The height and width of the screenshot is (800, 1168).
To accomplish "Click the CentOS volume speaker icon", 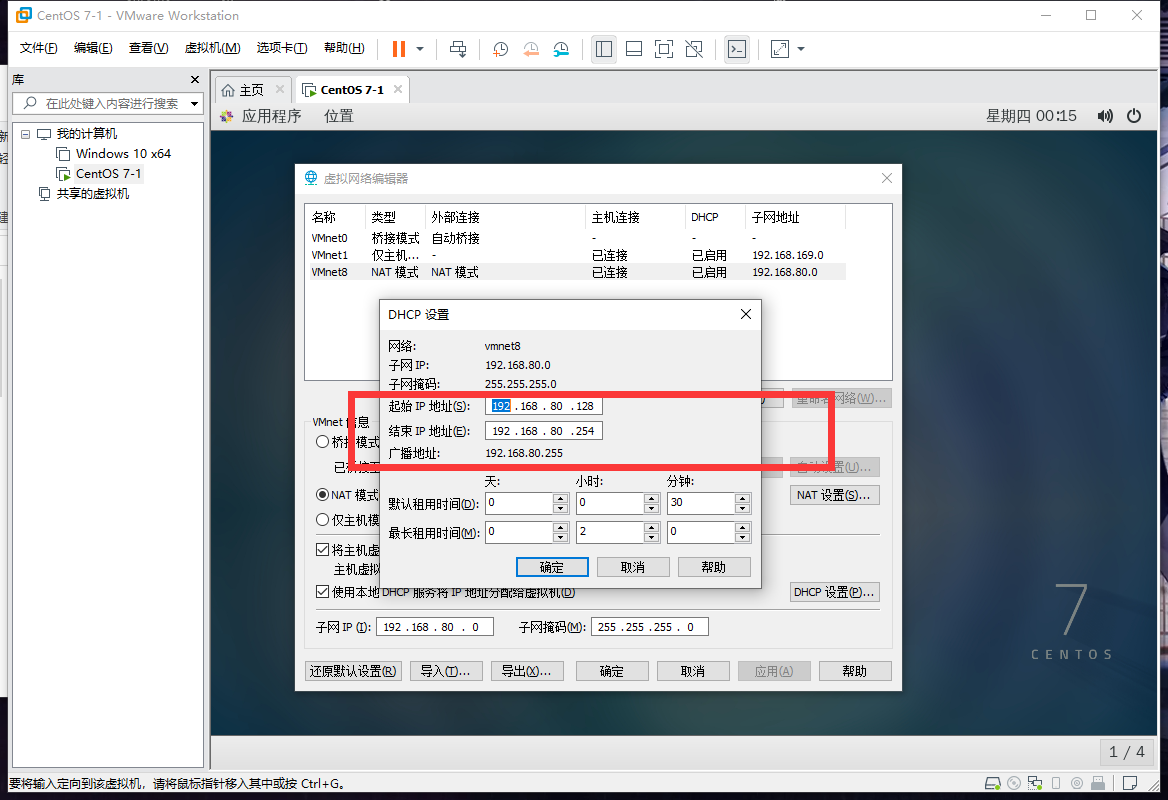I will (1105, 116).
